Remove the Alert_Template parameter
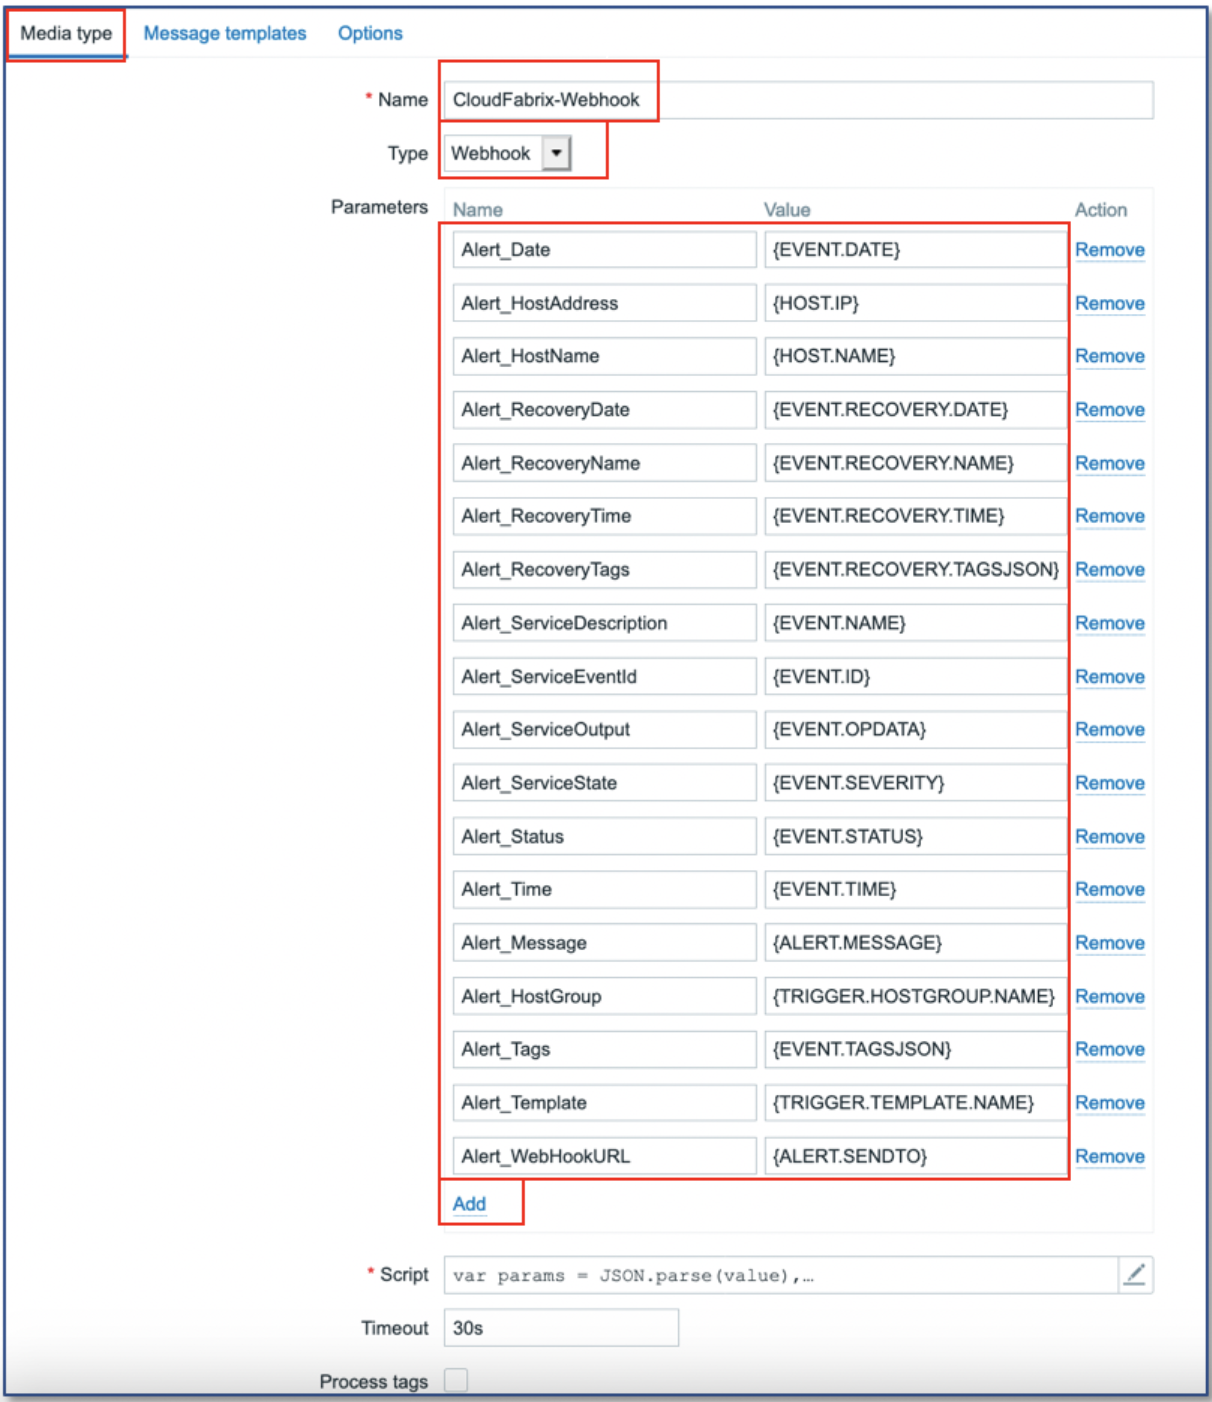Screen dimensions: 1212x1402 [1110, 1102]
